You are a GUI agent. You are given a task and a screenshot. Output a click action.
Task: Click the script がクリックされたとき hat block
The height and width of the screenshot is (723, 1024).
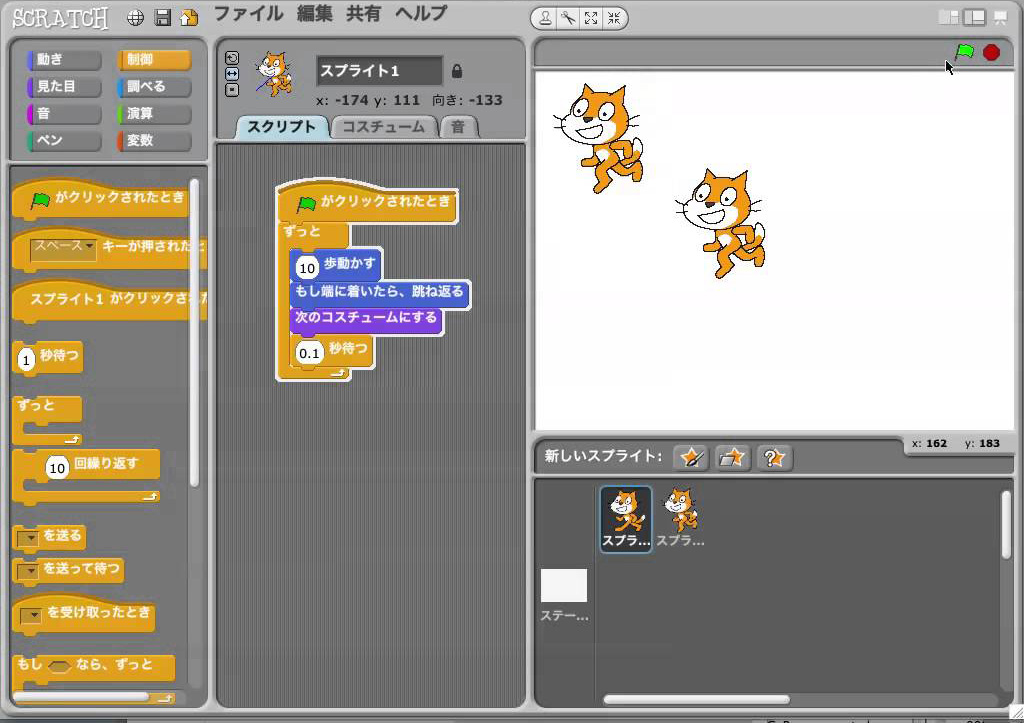click(367, 202)
